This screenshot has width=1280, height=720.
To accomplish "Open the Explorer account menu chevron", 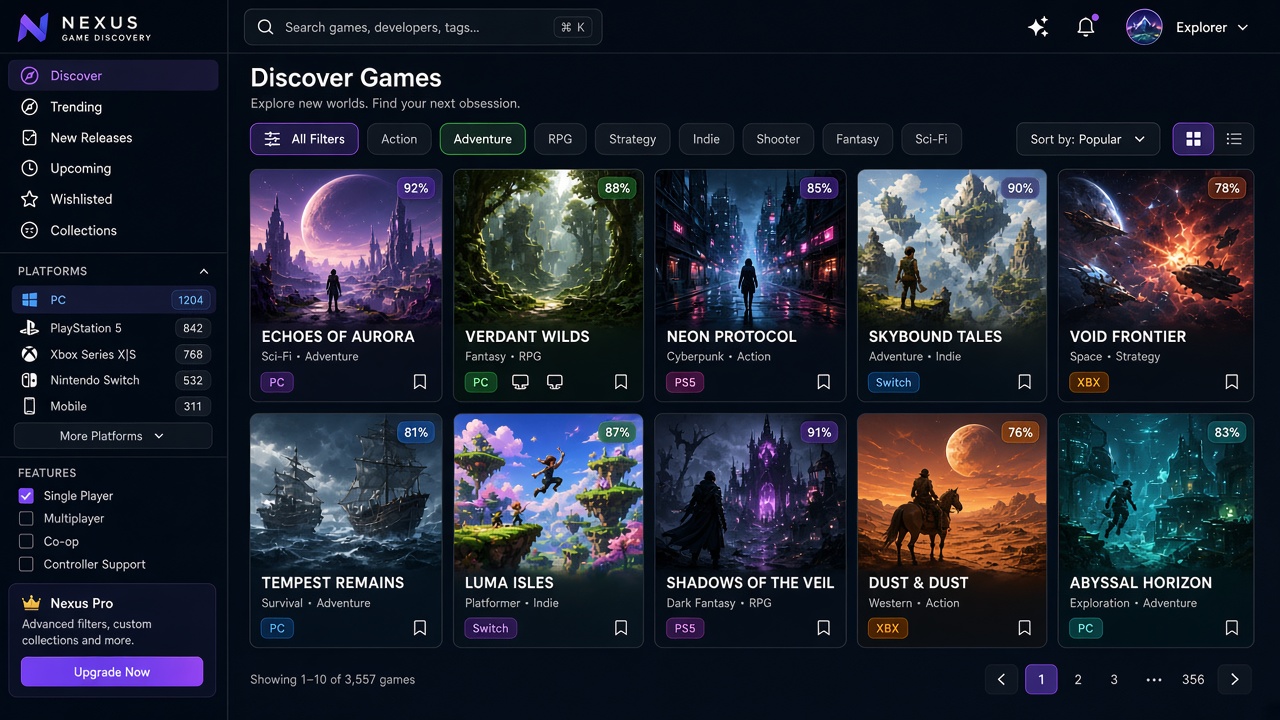I will (1243, 28).
